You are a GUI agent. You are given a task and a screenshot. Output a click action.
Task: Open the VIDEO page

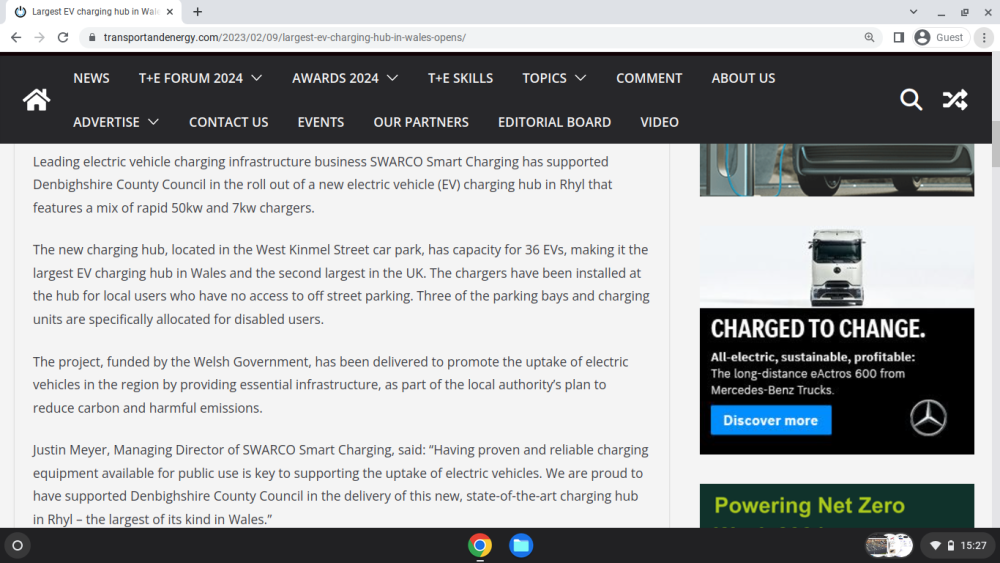[x=659, y=122]
